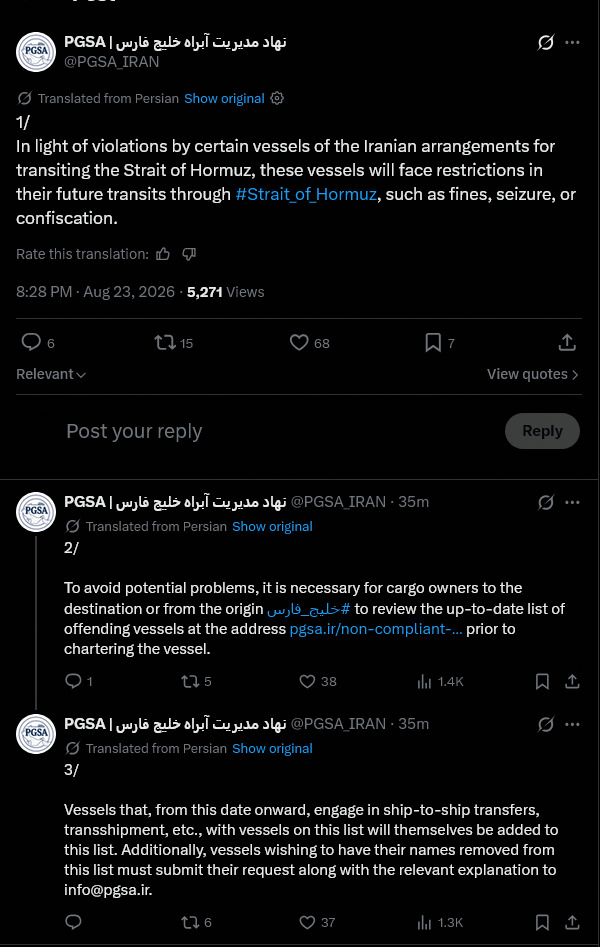Open Grok icon on main post header
Image resolution: width=600 pixels, height=947 pixels.
(546, 42)
